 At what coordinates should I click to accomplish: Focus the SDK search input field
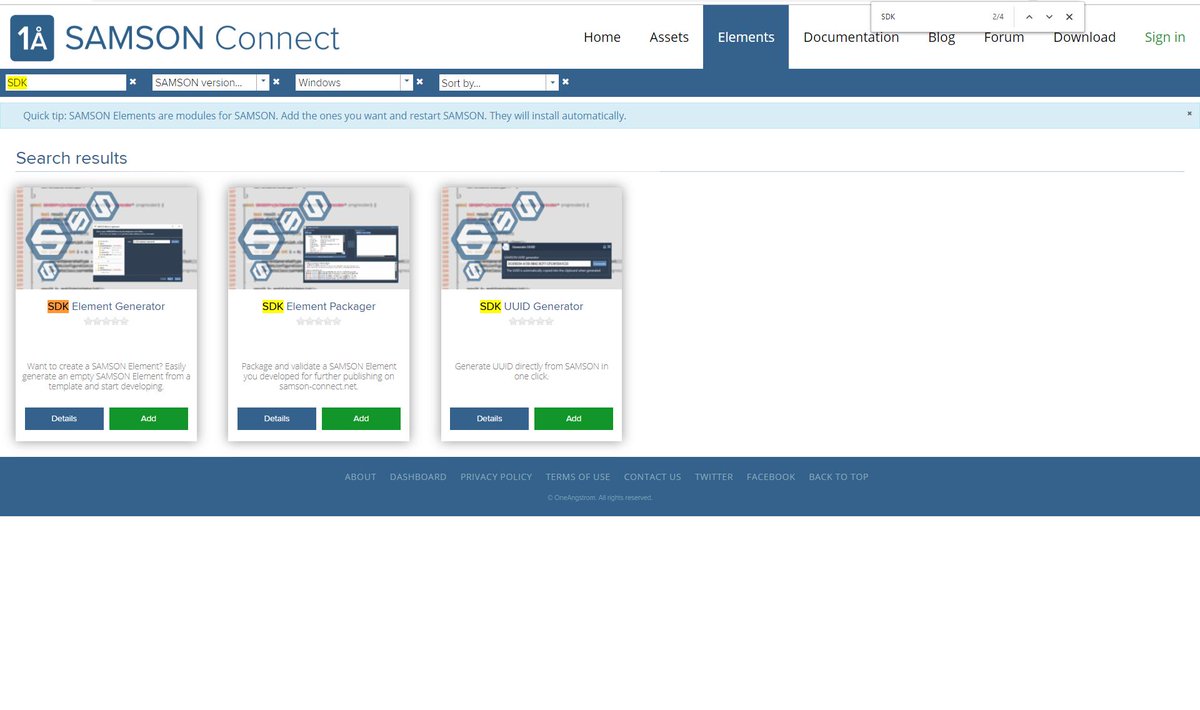pyautogui.click(x=65, y=82)
